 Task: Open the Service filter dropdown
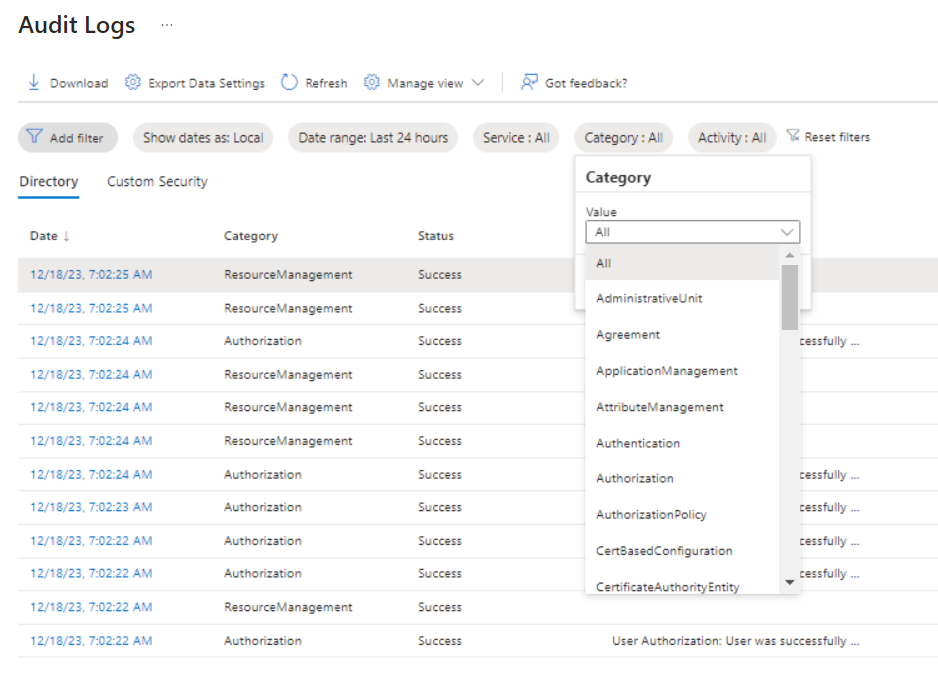coord(516,137)
